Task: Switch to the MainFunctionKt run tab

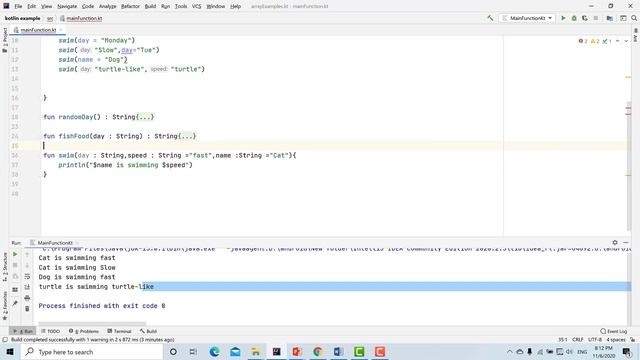Action: (x=54, y=243)
